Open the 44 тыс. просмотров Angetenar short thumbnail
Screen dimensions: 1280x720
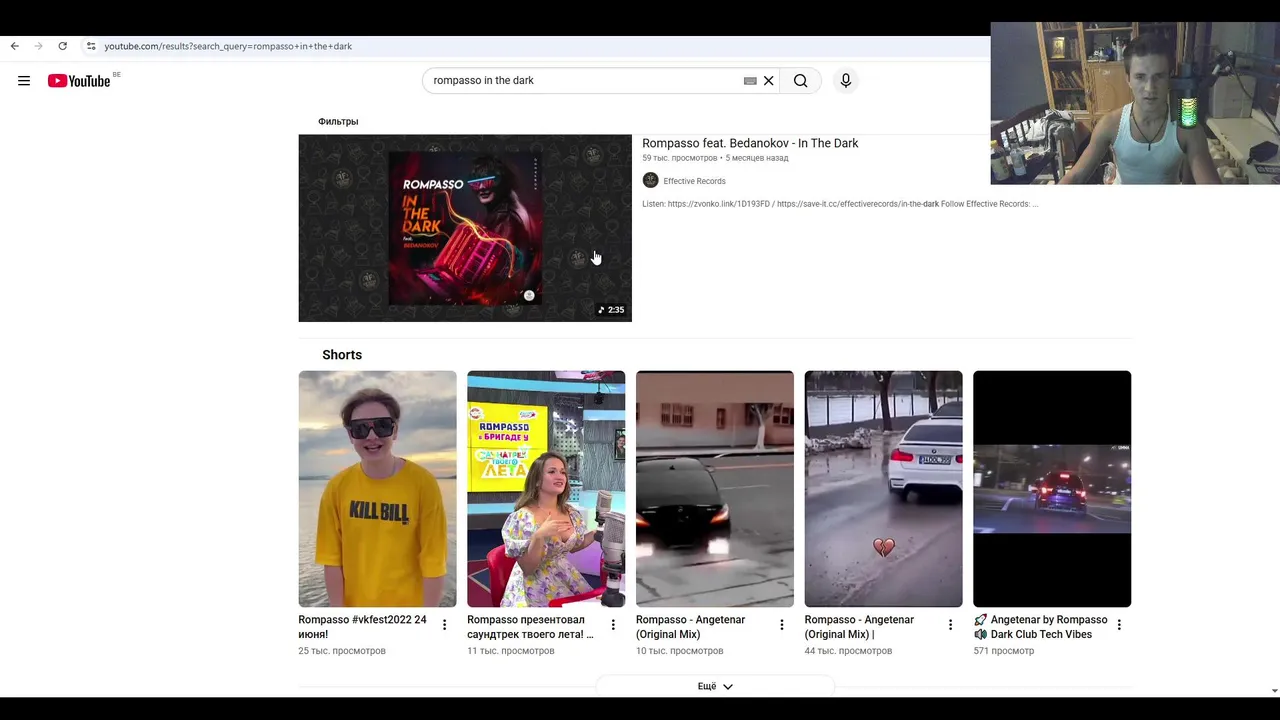[x=884, y=489]
